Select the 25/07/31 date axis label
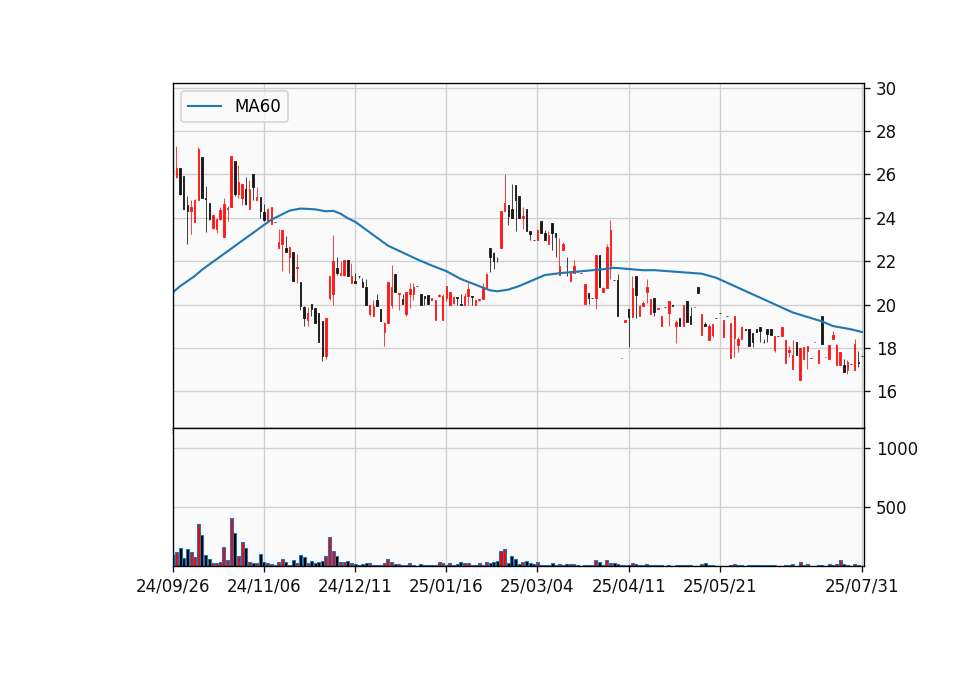 coord(861,586)
